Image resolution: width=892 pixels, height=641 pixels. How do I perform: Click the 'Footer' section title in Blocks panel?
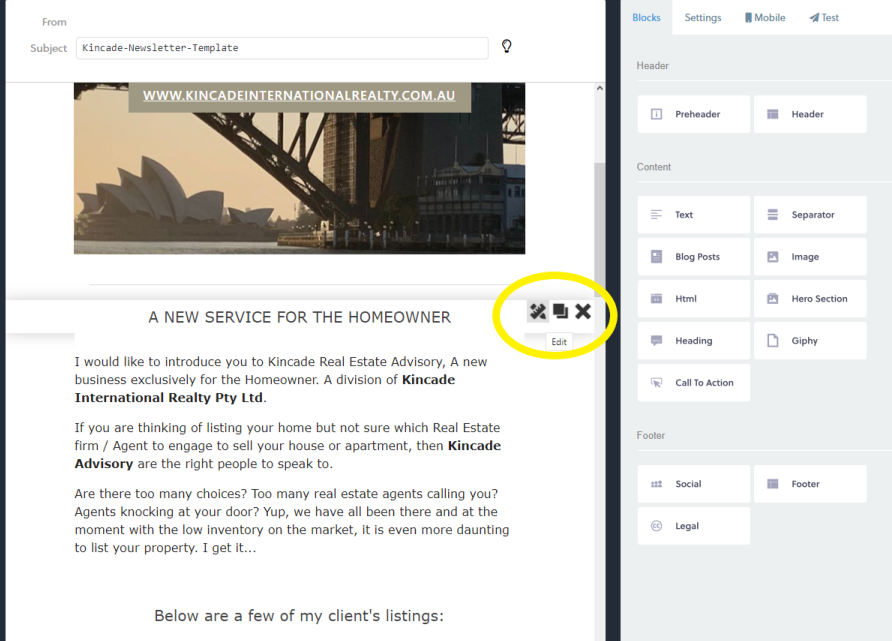[x=651, y=435]
